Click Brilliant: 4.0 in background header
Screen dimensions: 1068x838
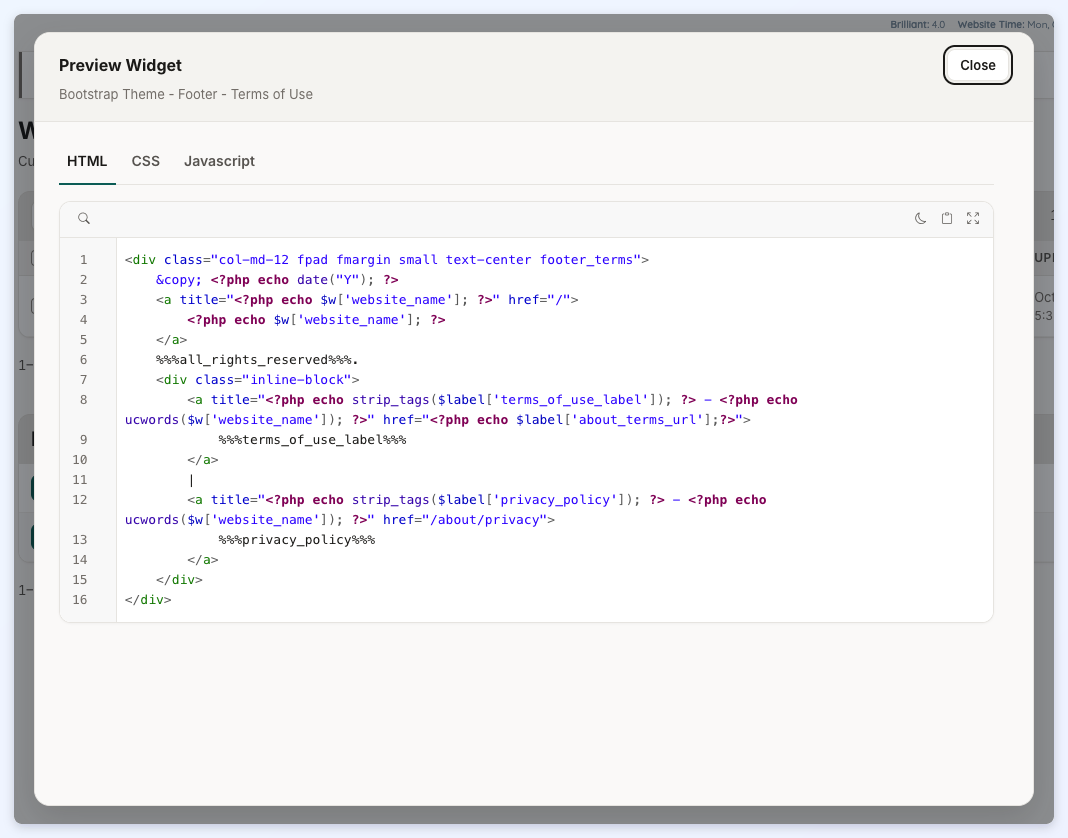tap(917, 25)
